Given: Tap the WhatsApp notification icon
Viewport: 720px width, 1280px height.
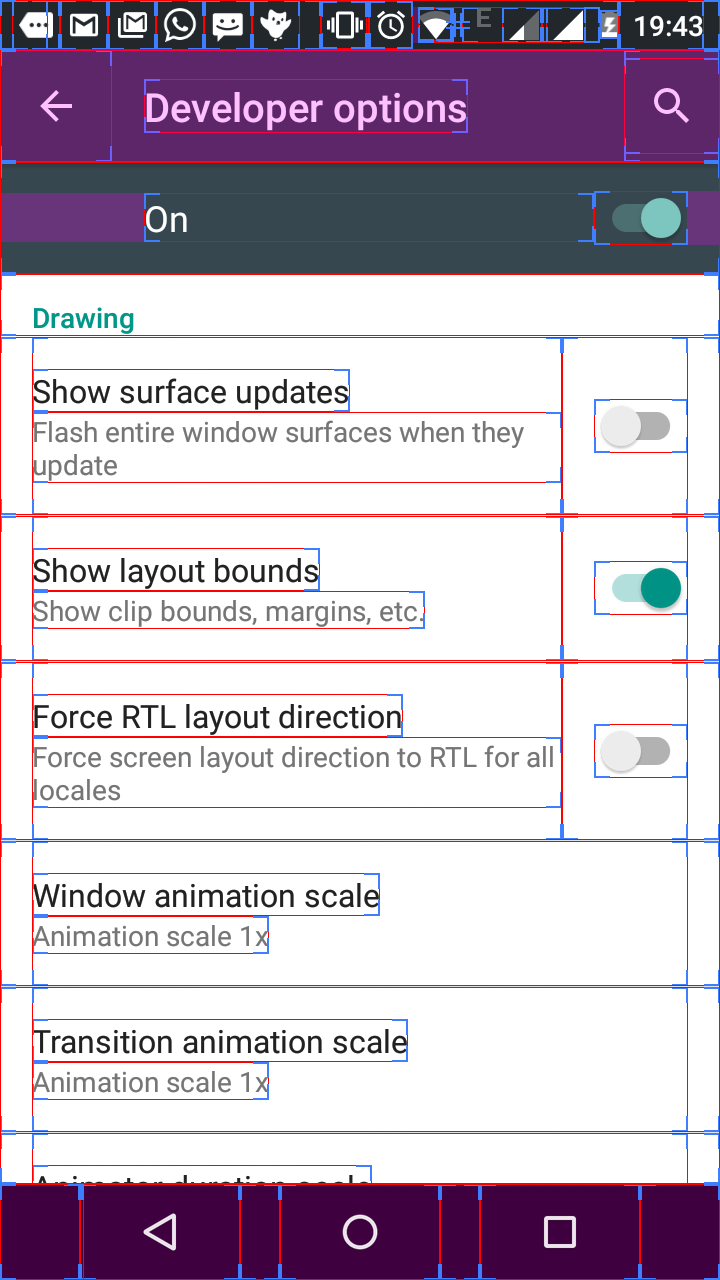Looking at the screenshot, I should pyautogui.click(x=180, y=25).
